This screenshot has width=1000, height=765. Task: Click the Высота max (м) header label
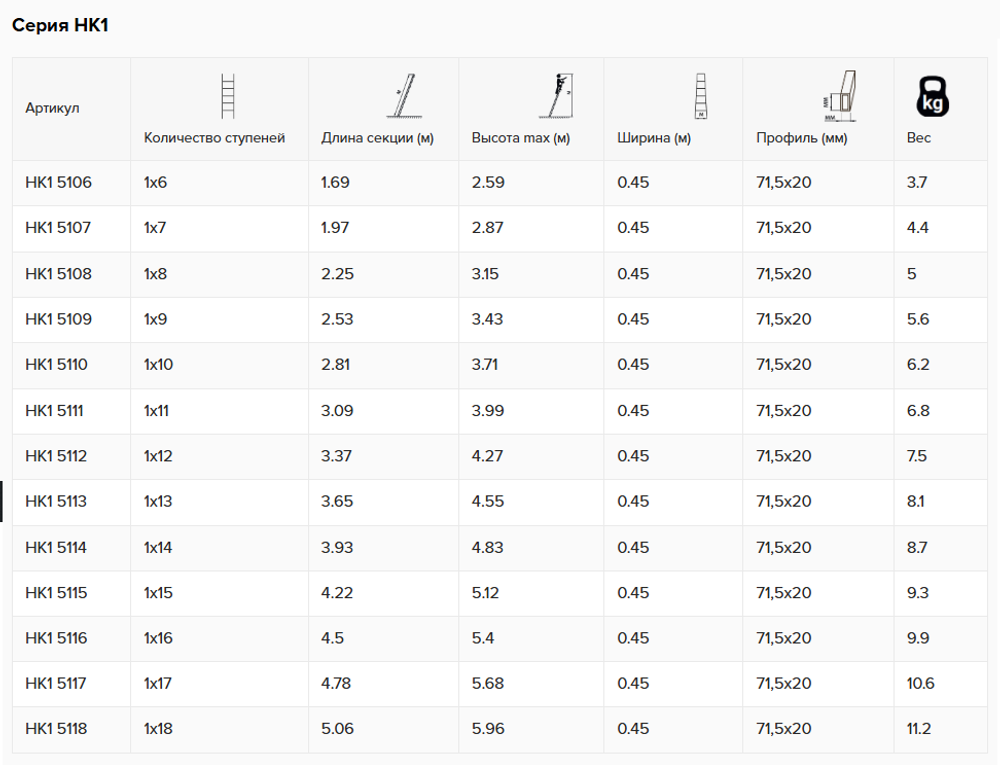pyautogui.click(x=520, y=138)
